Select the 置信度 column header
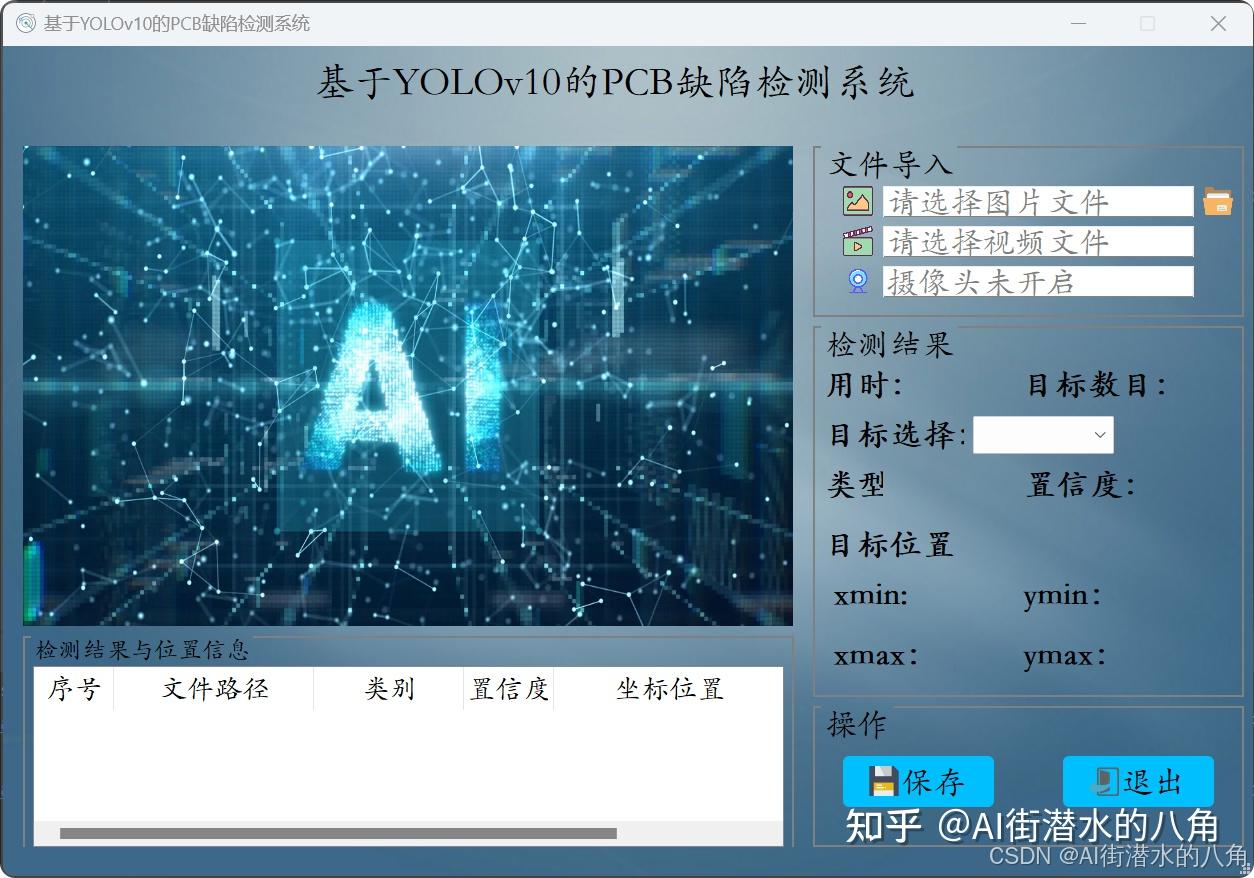Viewport: 1254px width, 878px height. (x=508, y=688)
